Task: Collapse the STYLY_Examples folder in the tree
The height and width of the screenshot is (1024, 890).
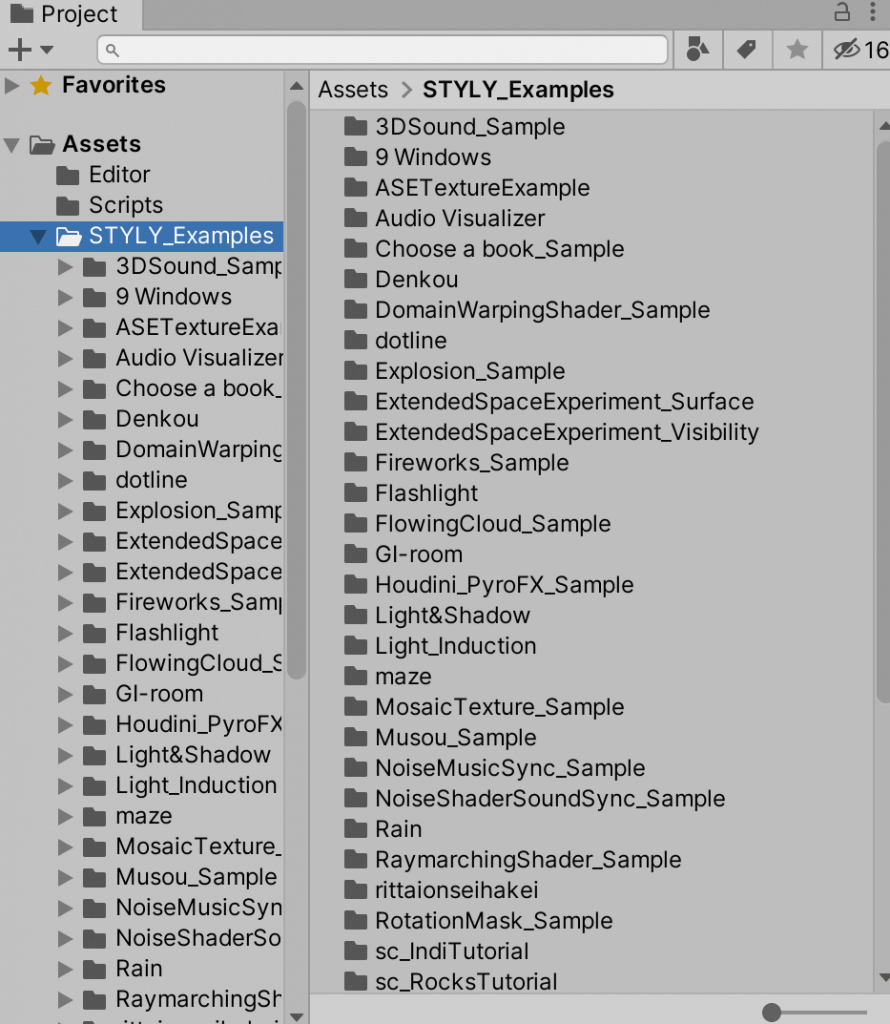Action: pyautogui.click(x=38, y=236)
